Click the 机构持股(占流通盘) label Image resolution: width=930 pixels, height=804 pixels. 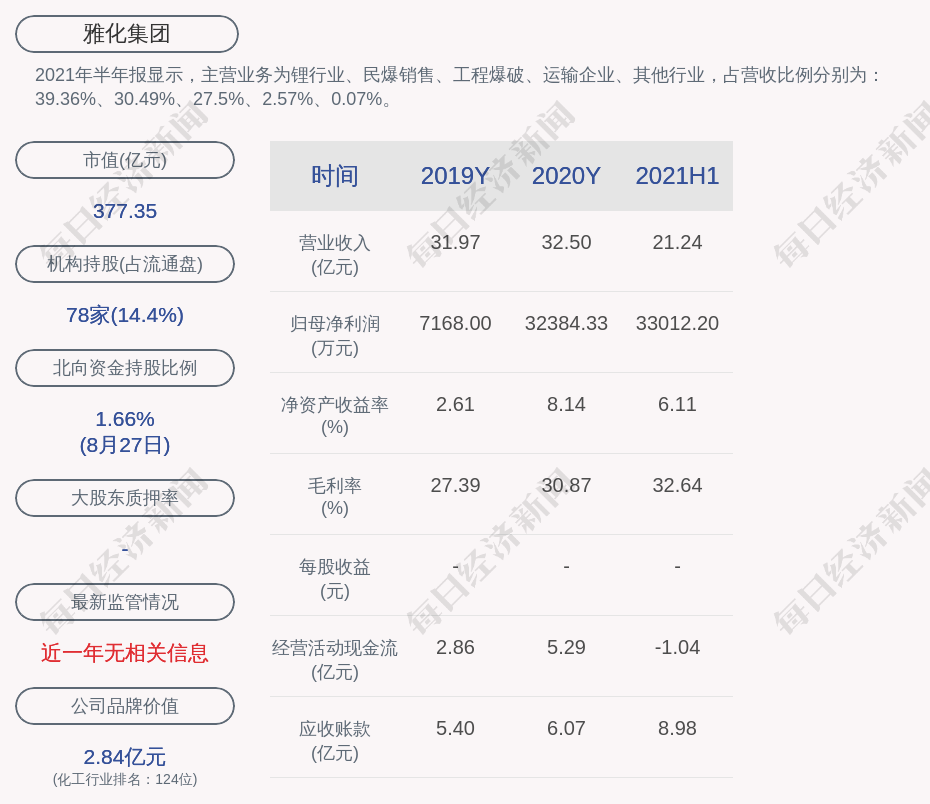point(125,264)
